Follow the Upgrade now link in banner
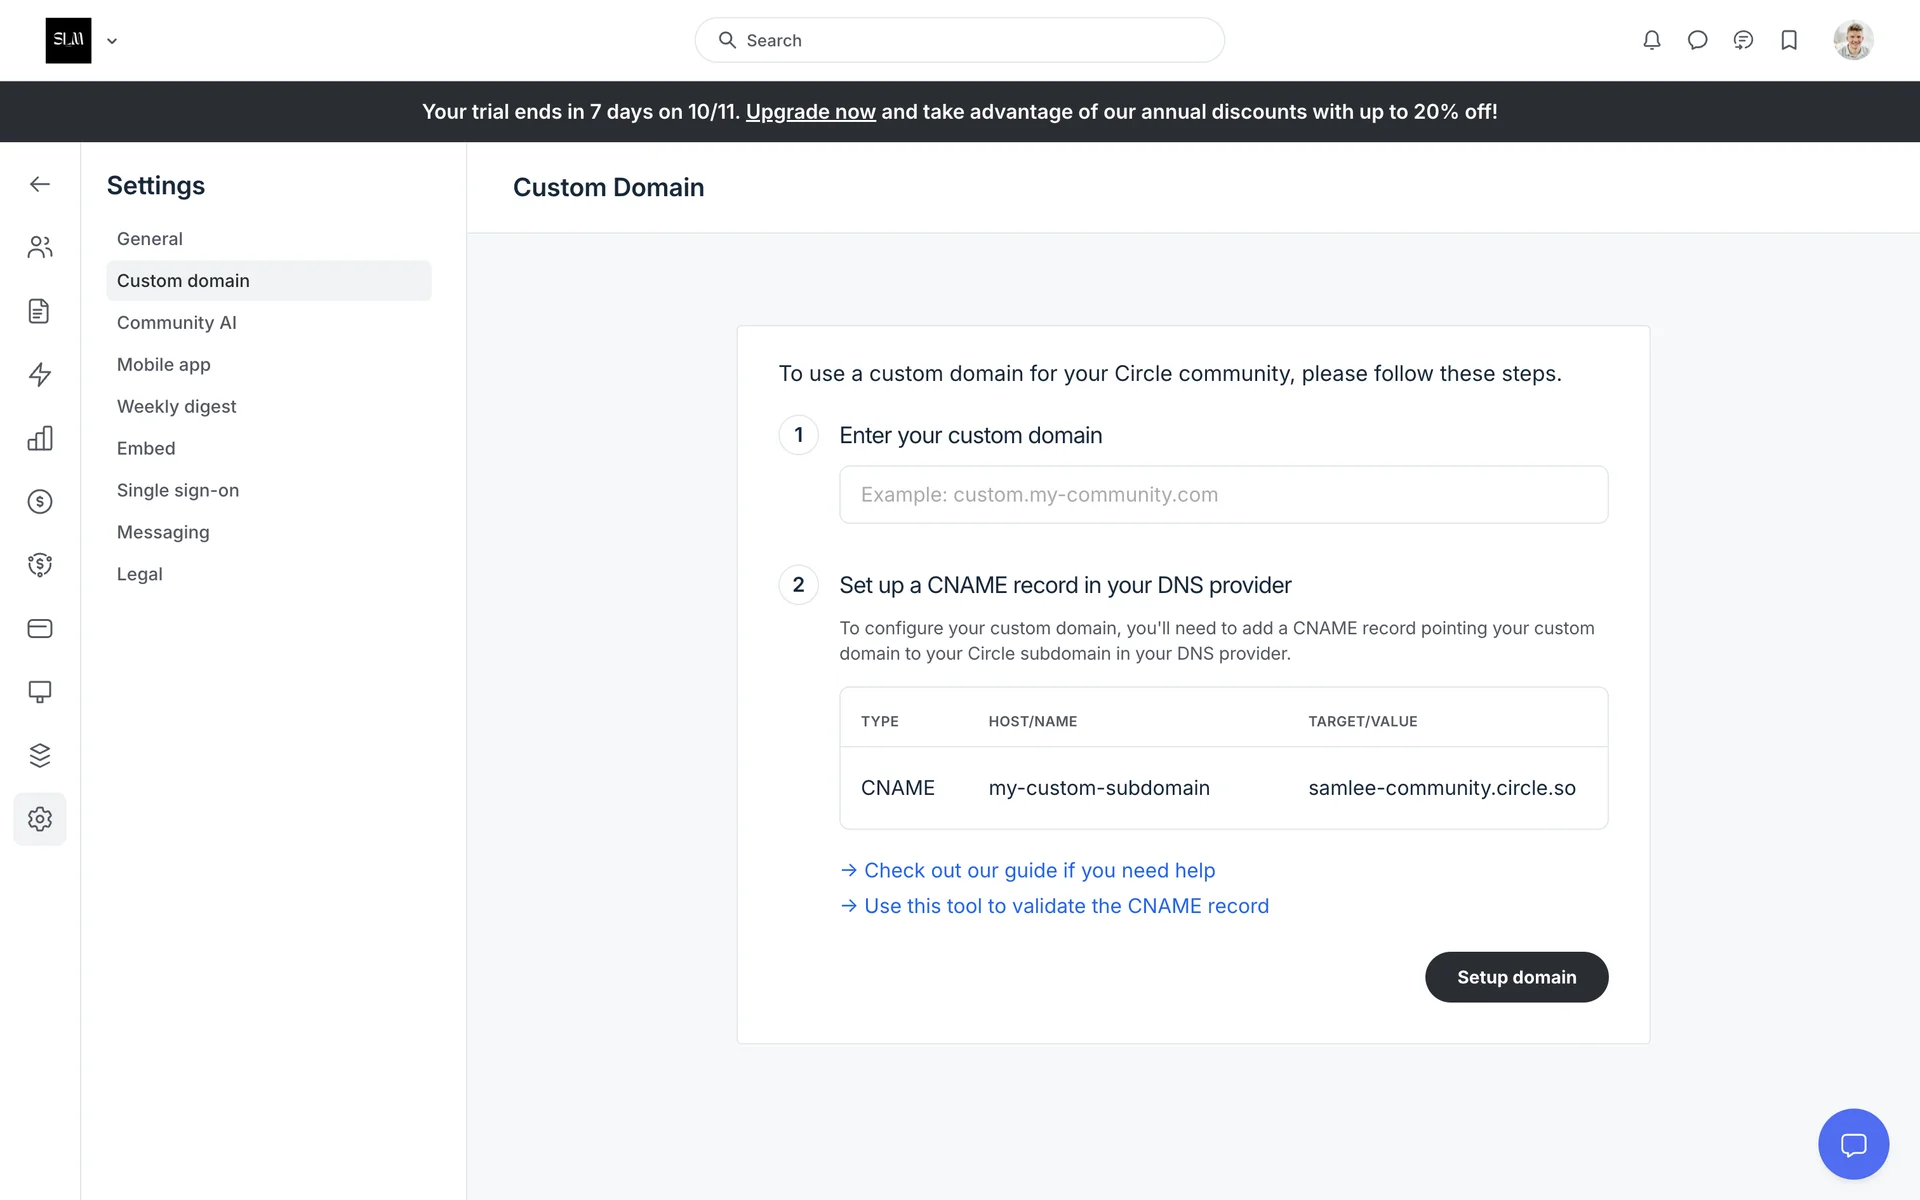Viewport: 1920px width, 1200px height. click(810, 112)
